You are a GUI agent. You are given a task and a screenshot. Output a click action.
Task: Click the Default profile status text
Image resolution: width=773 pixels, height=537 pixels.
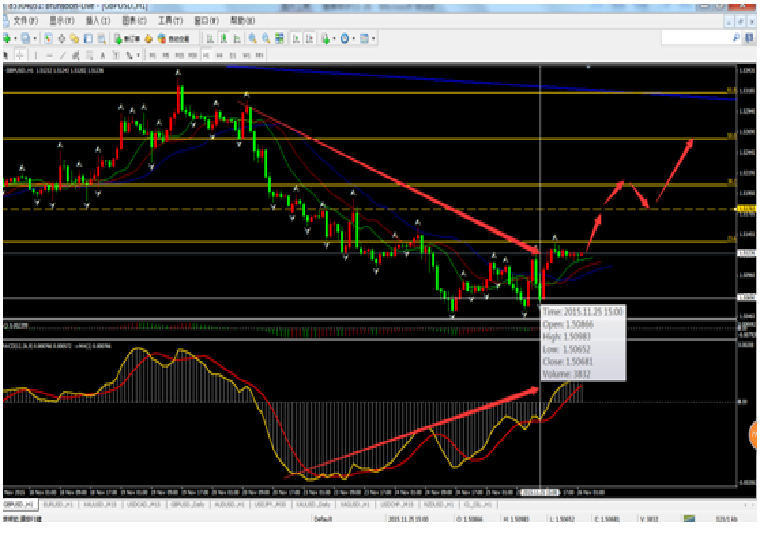coord(323,519)
